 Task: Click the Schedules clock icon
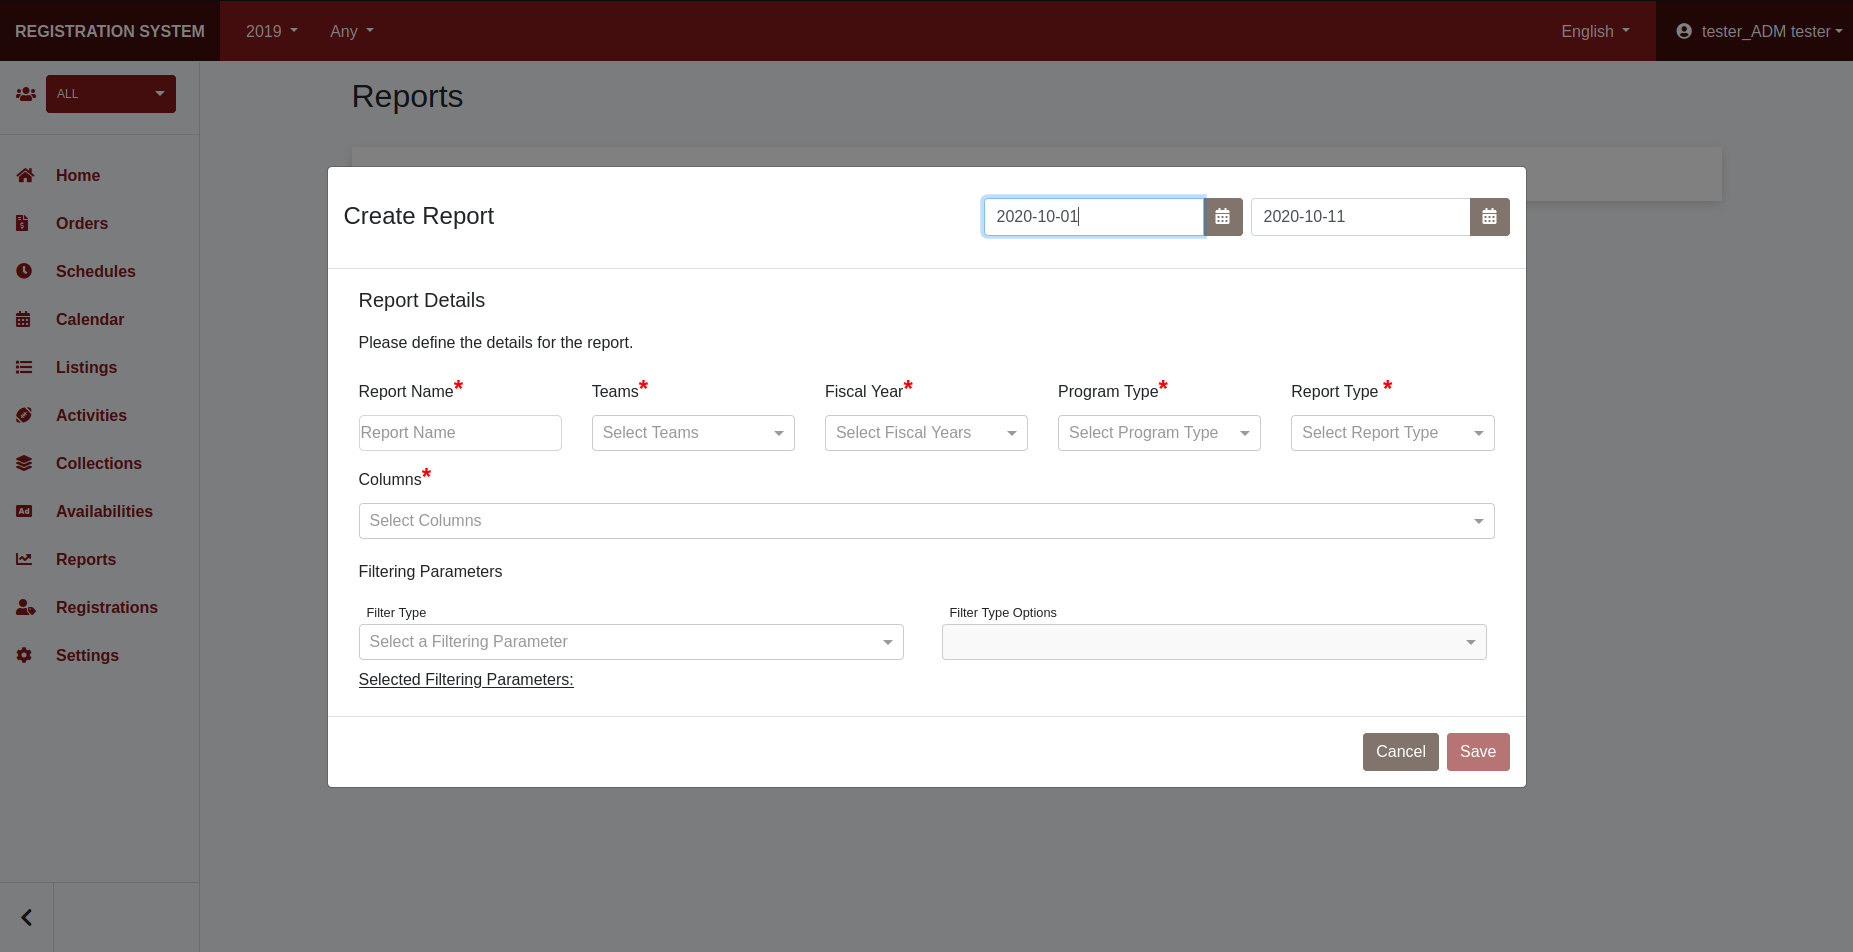(25, 271)
